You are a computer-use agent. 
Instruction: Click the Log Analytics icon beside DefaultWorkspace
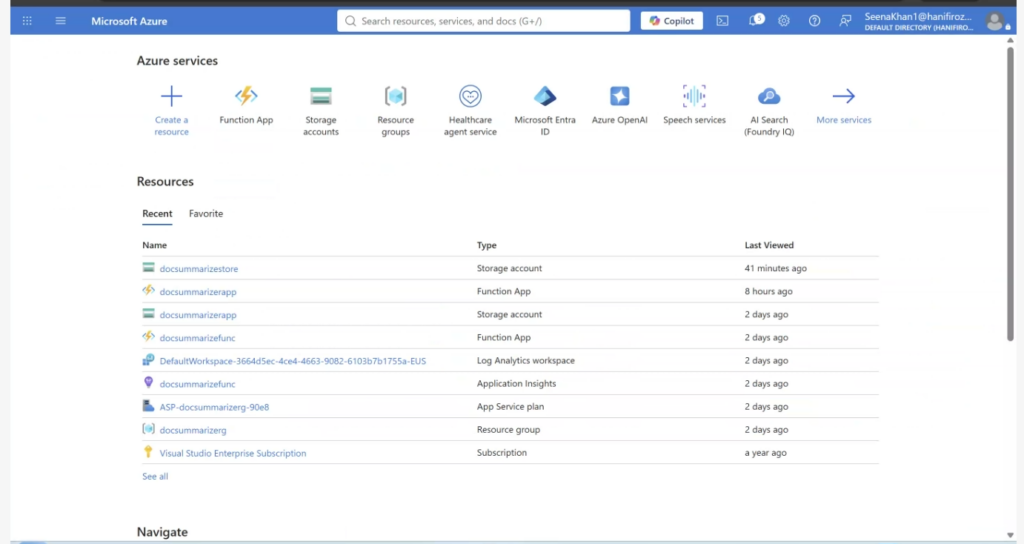pos(149,359)
